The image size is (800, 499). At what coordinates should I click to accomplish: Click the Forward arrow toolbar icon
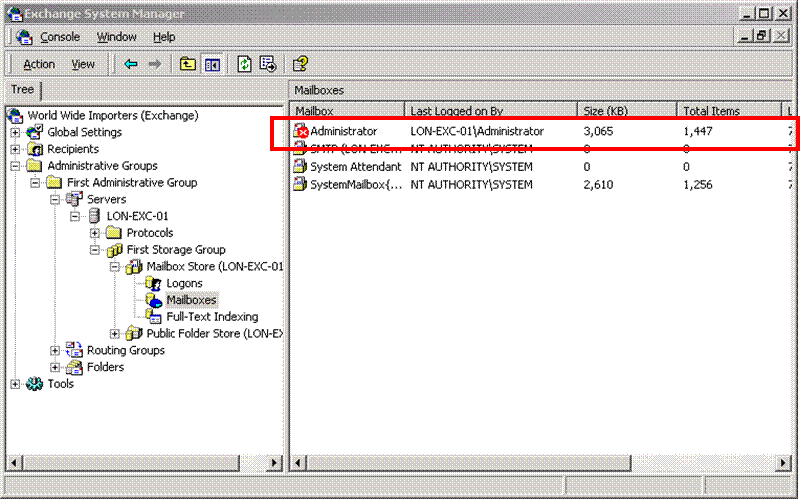click(x=155, y=64)
